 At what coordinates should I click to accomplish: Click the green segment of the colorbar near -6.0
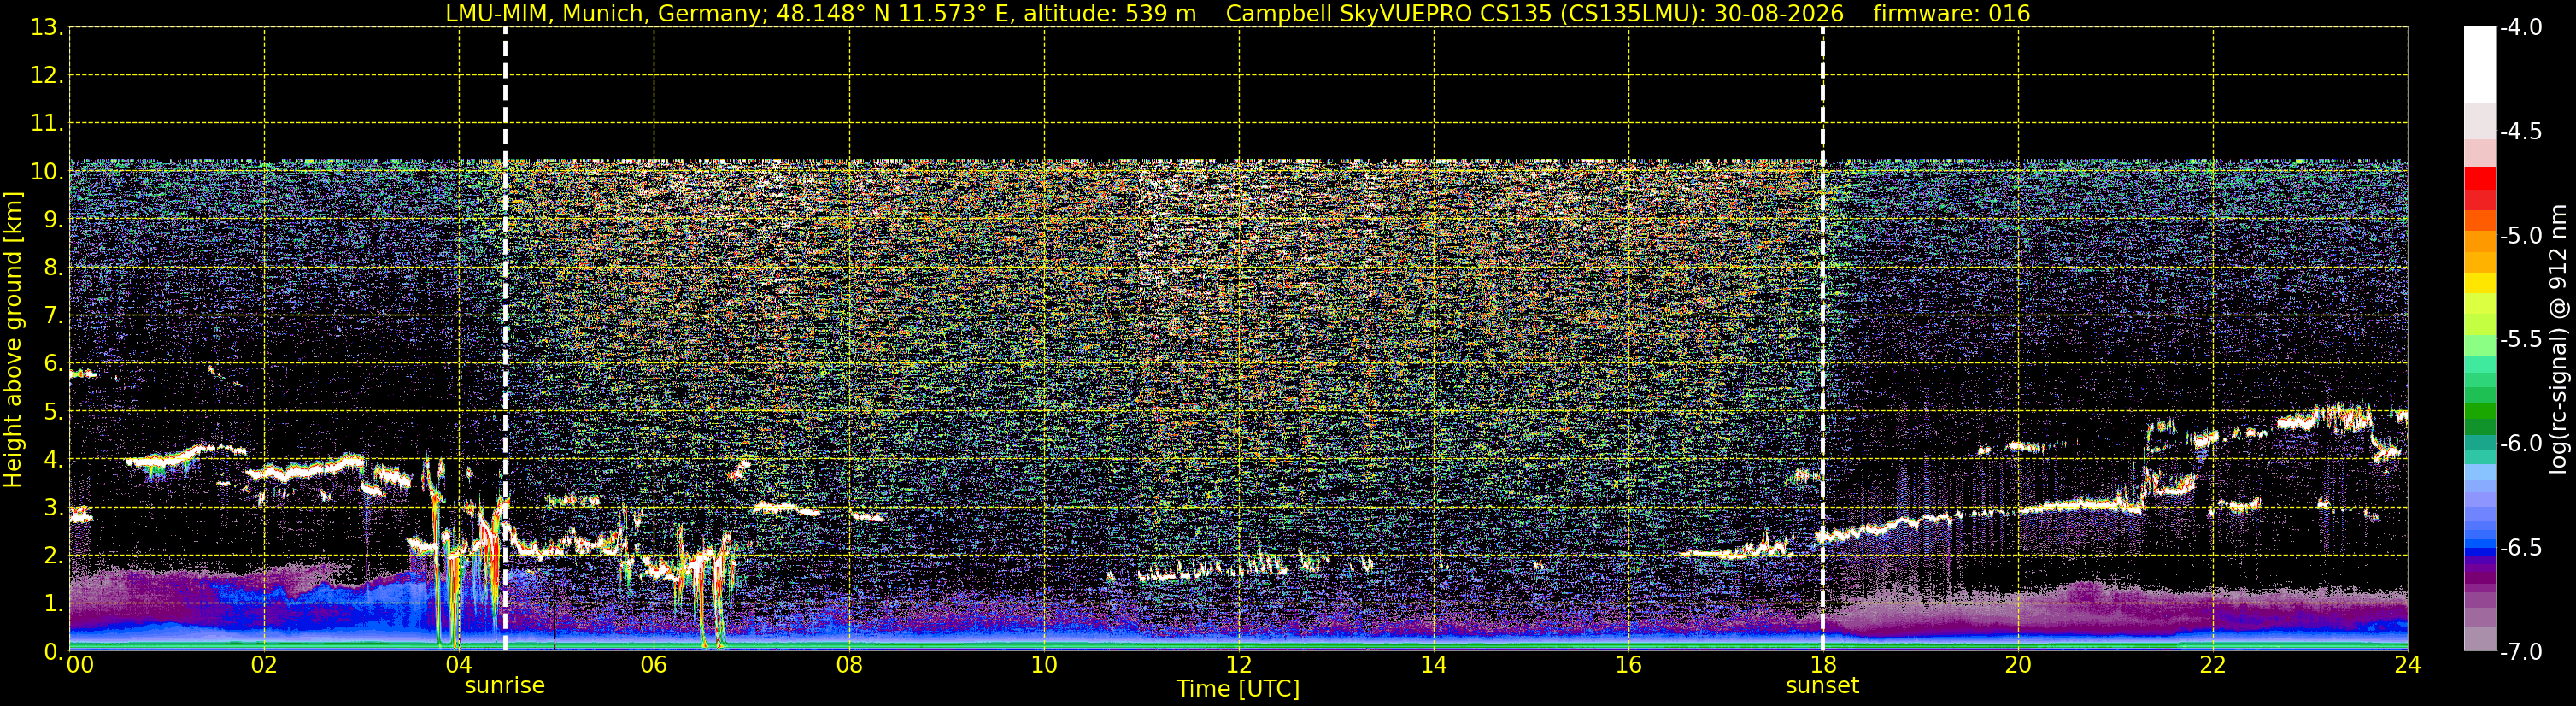[2480, 428]
